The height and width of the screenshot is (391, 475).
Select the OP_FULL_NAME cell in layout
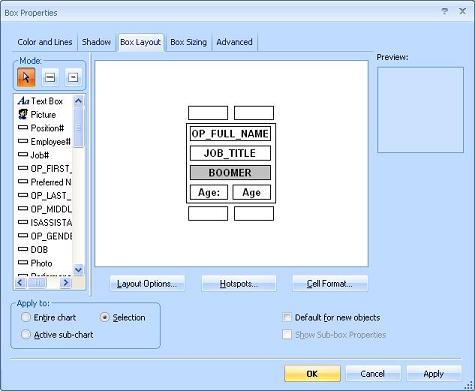[230, 134]
